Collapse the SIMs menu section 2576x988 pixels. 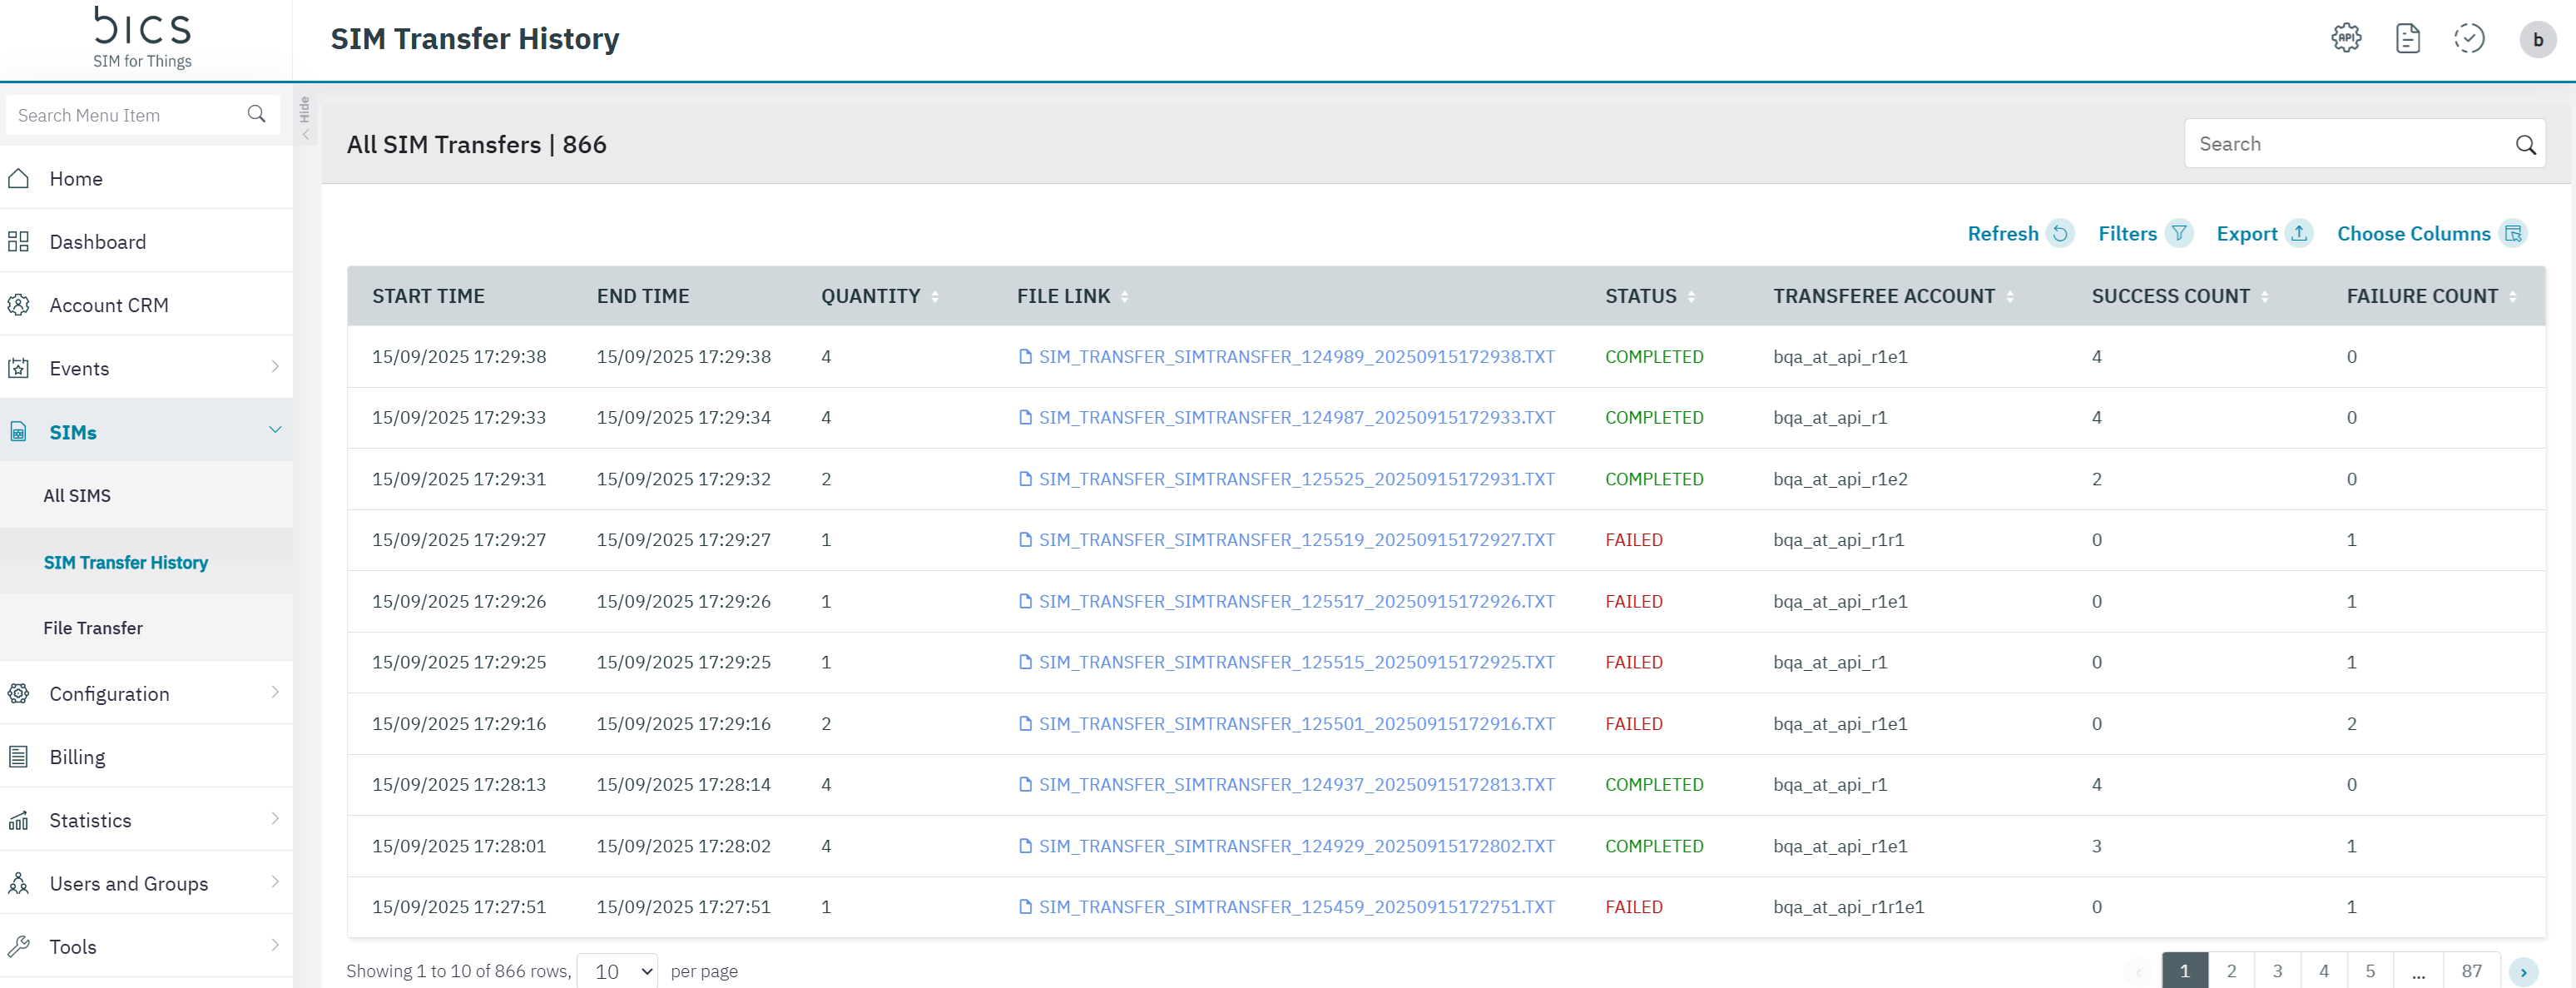coord(275,431)
